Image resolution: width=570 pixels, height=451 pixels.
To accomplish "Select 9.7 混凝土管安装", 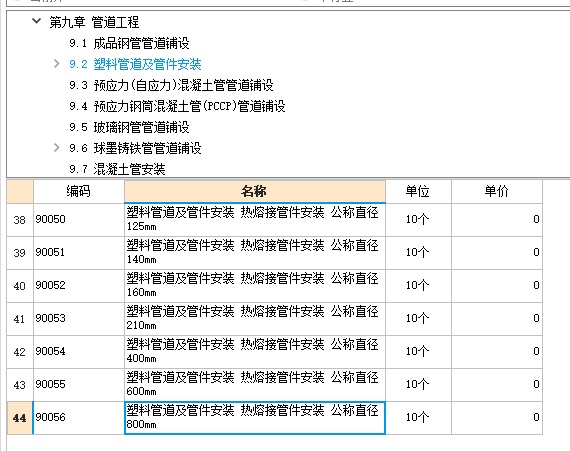I will (x=117, y=169).
